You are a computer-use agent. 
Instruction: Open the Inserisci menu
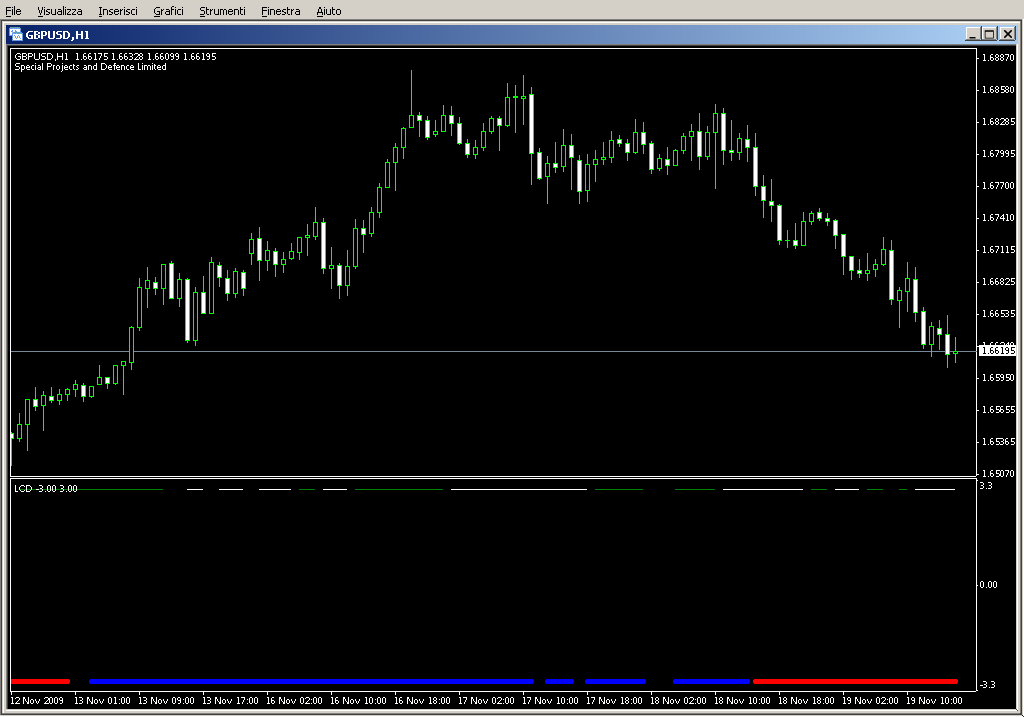(x=118, y=11)
